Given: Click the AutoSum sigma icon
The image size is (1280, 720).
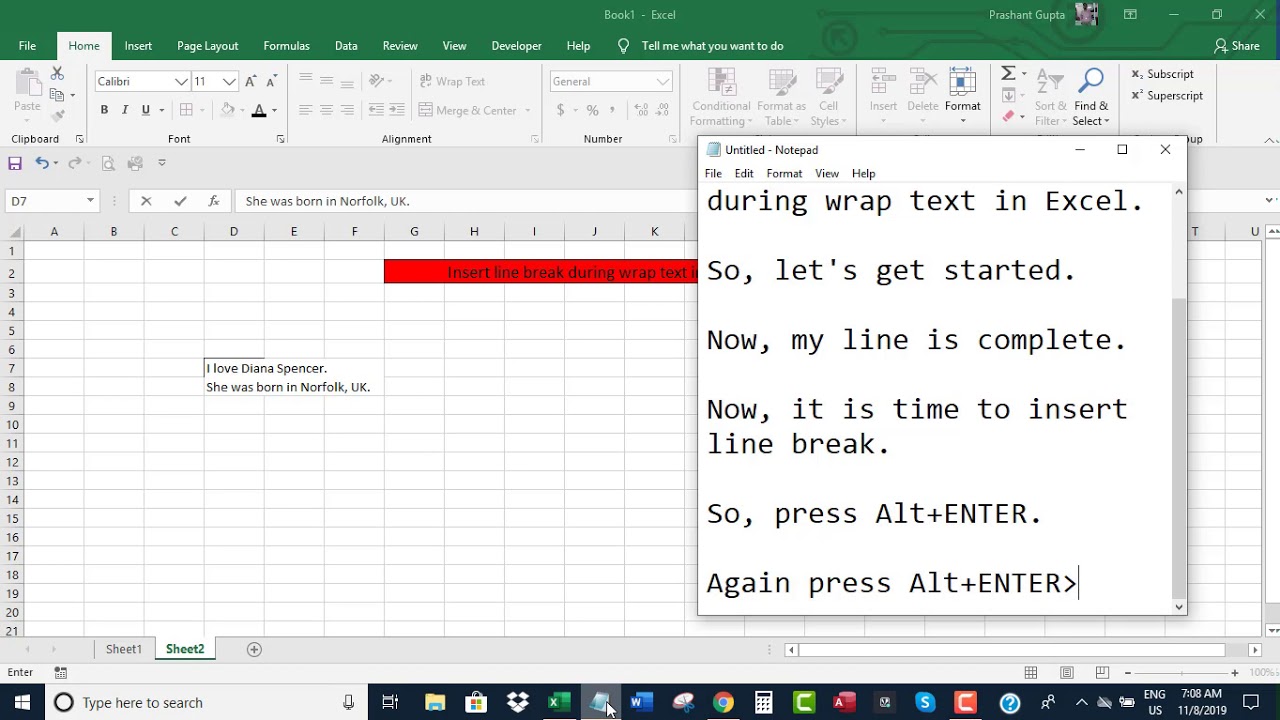Looking at the screenshot, I should point(1008,73).
